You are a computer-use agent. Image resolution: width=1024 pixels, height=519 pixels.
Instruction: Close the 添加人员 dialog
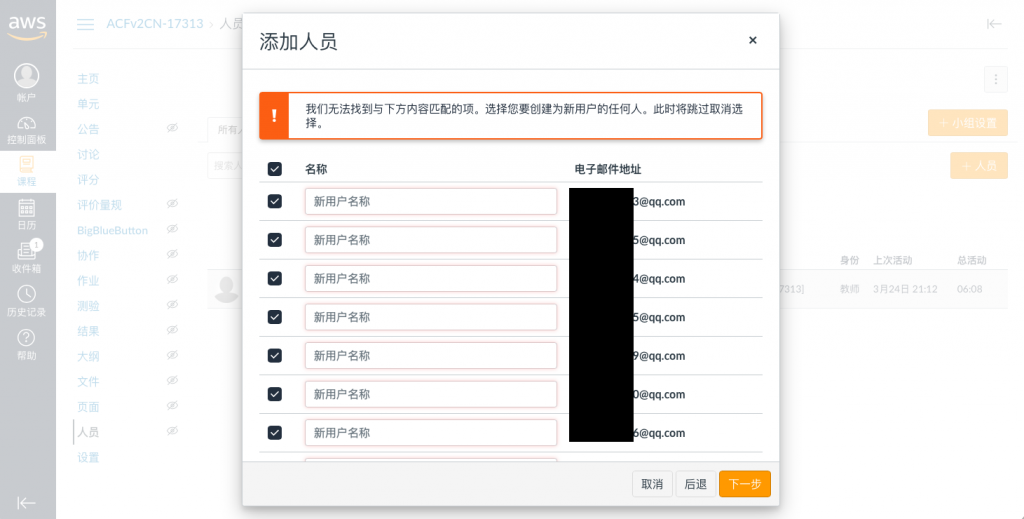point(752,40)
